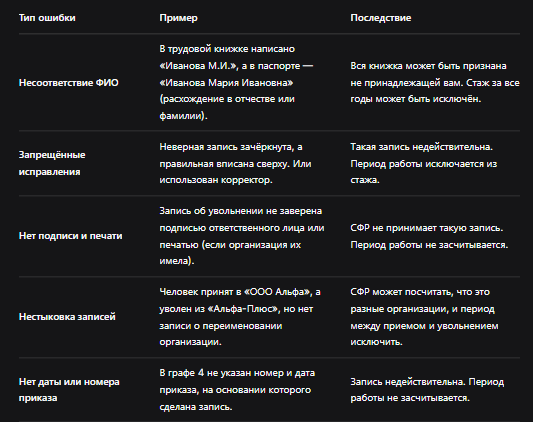
Task: Click the example about crossed-out entry and corrector
Action: tap(235, 163)
